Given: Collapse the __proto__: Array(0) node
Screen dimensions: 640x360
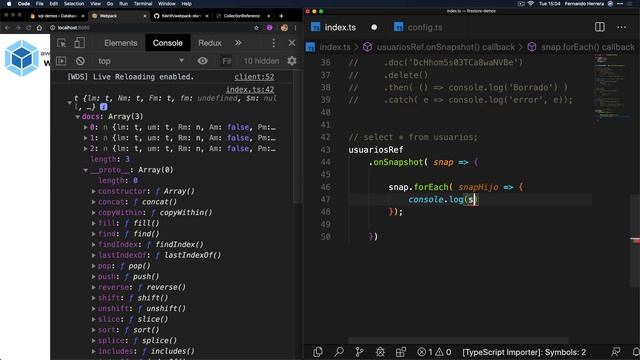Looking at the screenshot, I should tap(86, 170).
